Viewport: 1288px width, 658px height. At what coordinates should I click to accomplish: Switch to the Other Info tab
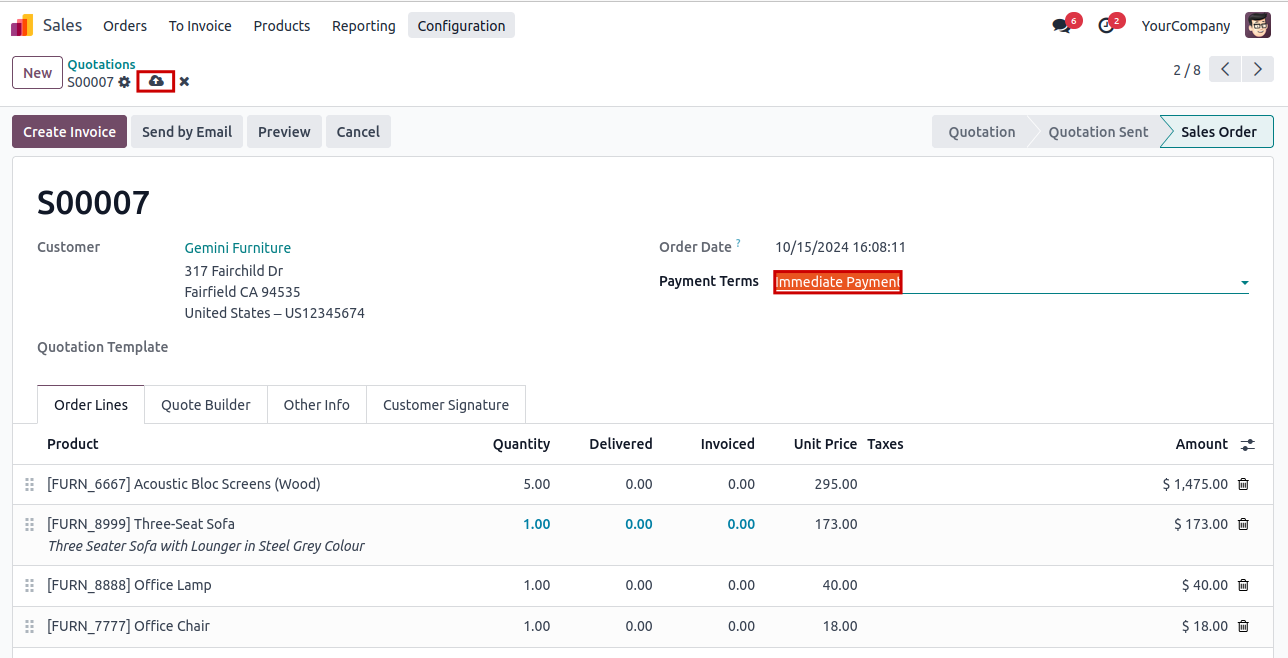[x=316, y=405]
